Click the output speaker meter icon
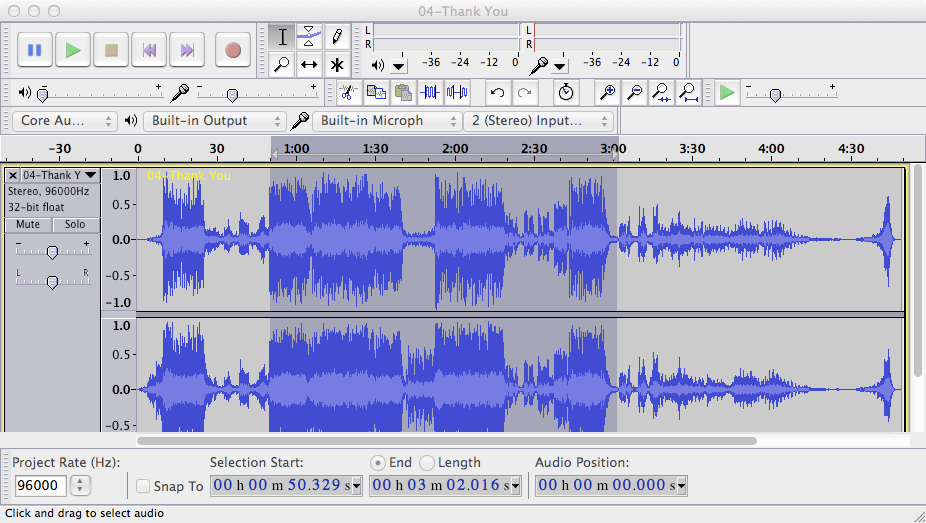The image size is (926, 523). click(377, 65)
